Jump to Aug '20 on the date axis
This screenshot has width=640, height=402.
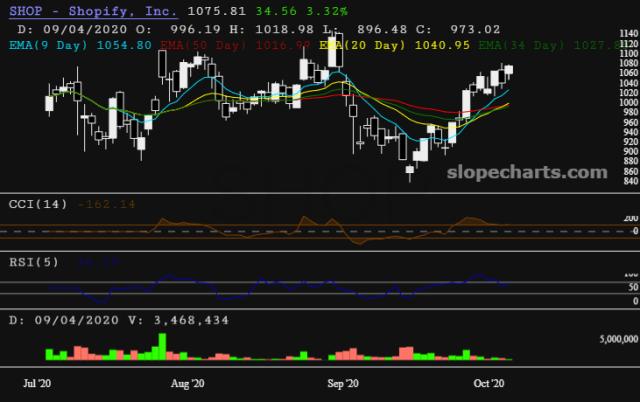(187, 383)
